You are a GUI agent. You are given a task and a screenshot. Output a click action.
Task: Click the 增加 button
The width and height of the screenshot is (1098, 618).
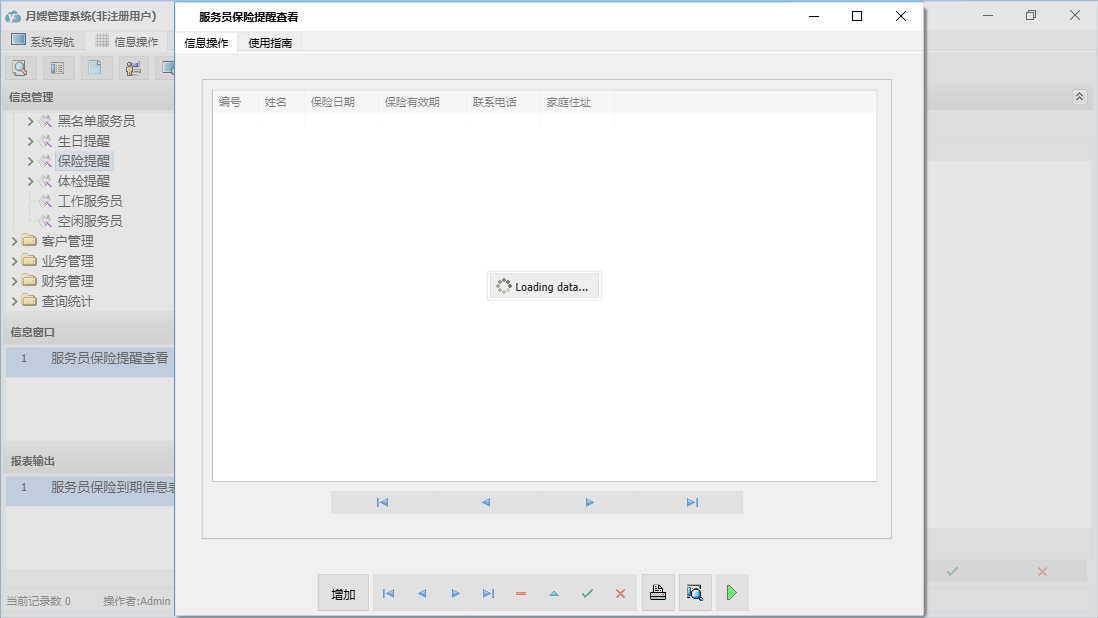click(342, 592)
